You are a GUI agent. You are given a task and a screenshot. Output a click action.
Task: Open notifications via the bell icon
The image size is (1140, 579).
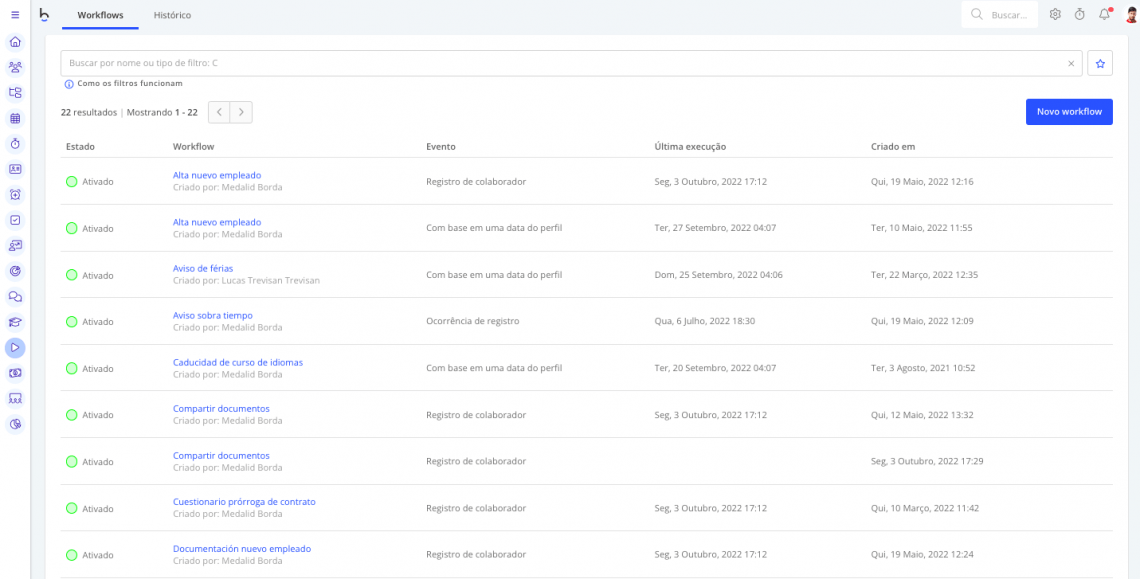click(1103, 14)
